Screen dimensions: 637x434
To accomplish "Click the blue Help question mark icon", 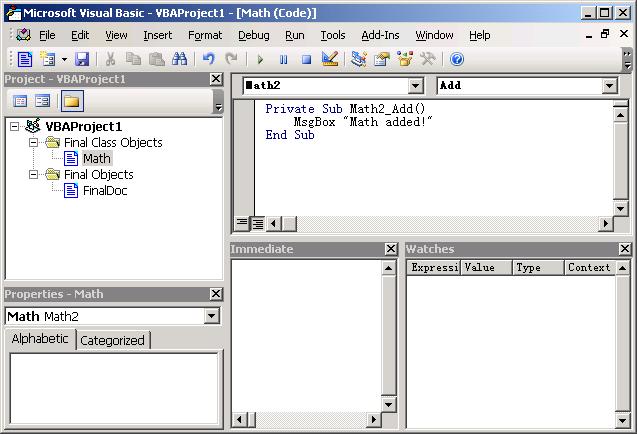I will click(457, 60).
